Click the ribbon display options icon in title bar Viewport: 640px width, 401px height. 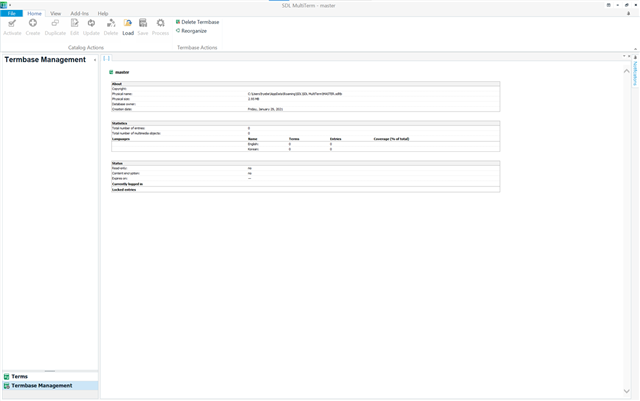(609, 5)
